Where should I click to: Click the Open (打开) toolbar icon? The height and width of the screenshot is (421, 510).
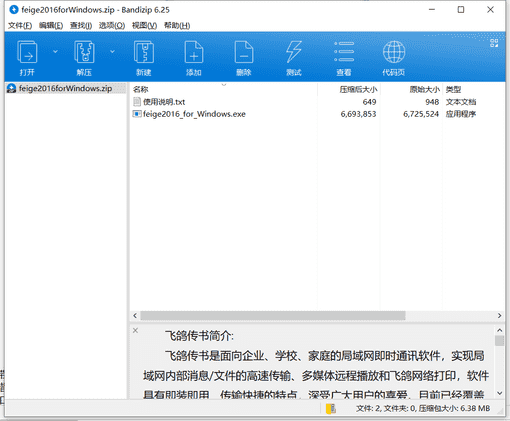click(27, 52)
